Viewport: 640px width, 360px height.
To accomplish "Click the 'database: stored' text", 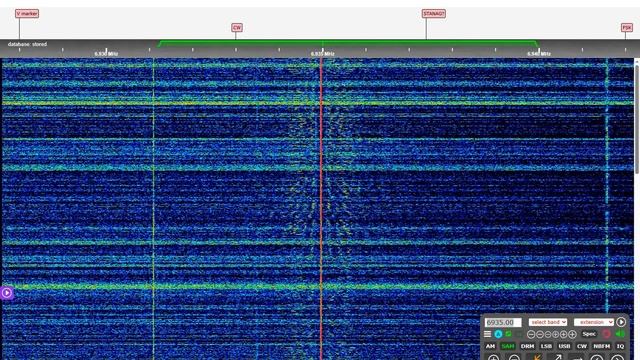I will point(27,44).
